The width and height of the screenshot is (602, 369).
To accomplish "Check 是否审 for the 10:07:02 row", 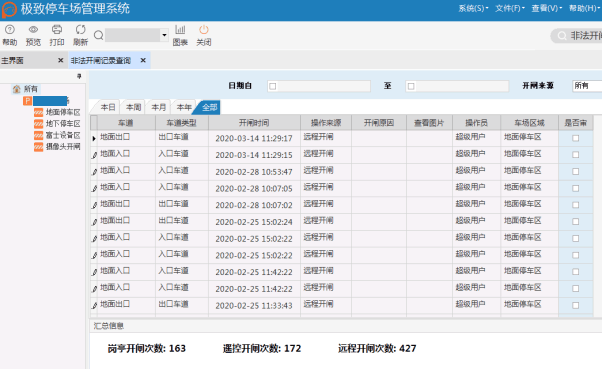I will coord(576,205).
